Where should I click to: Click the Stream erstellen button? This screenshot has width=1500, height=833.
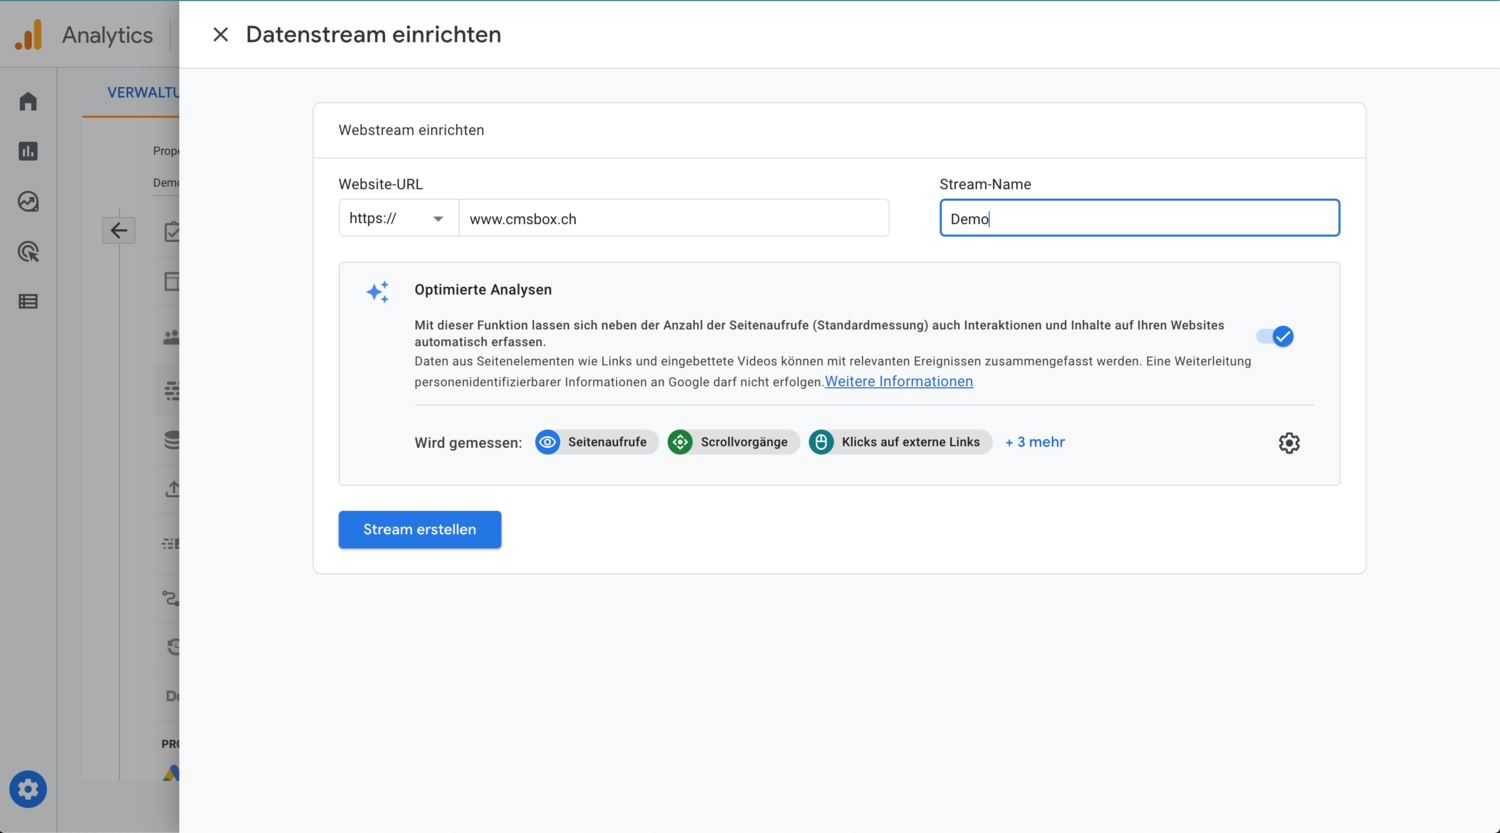pos(420,530)
